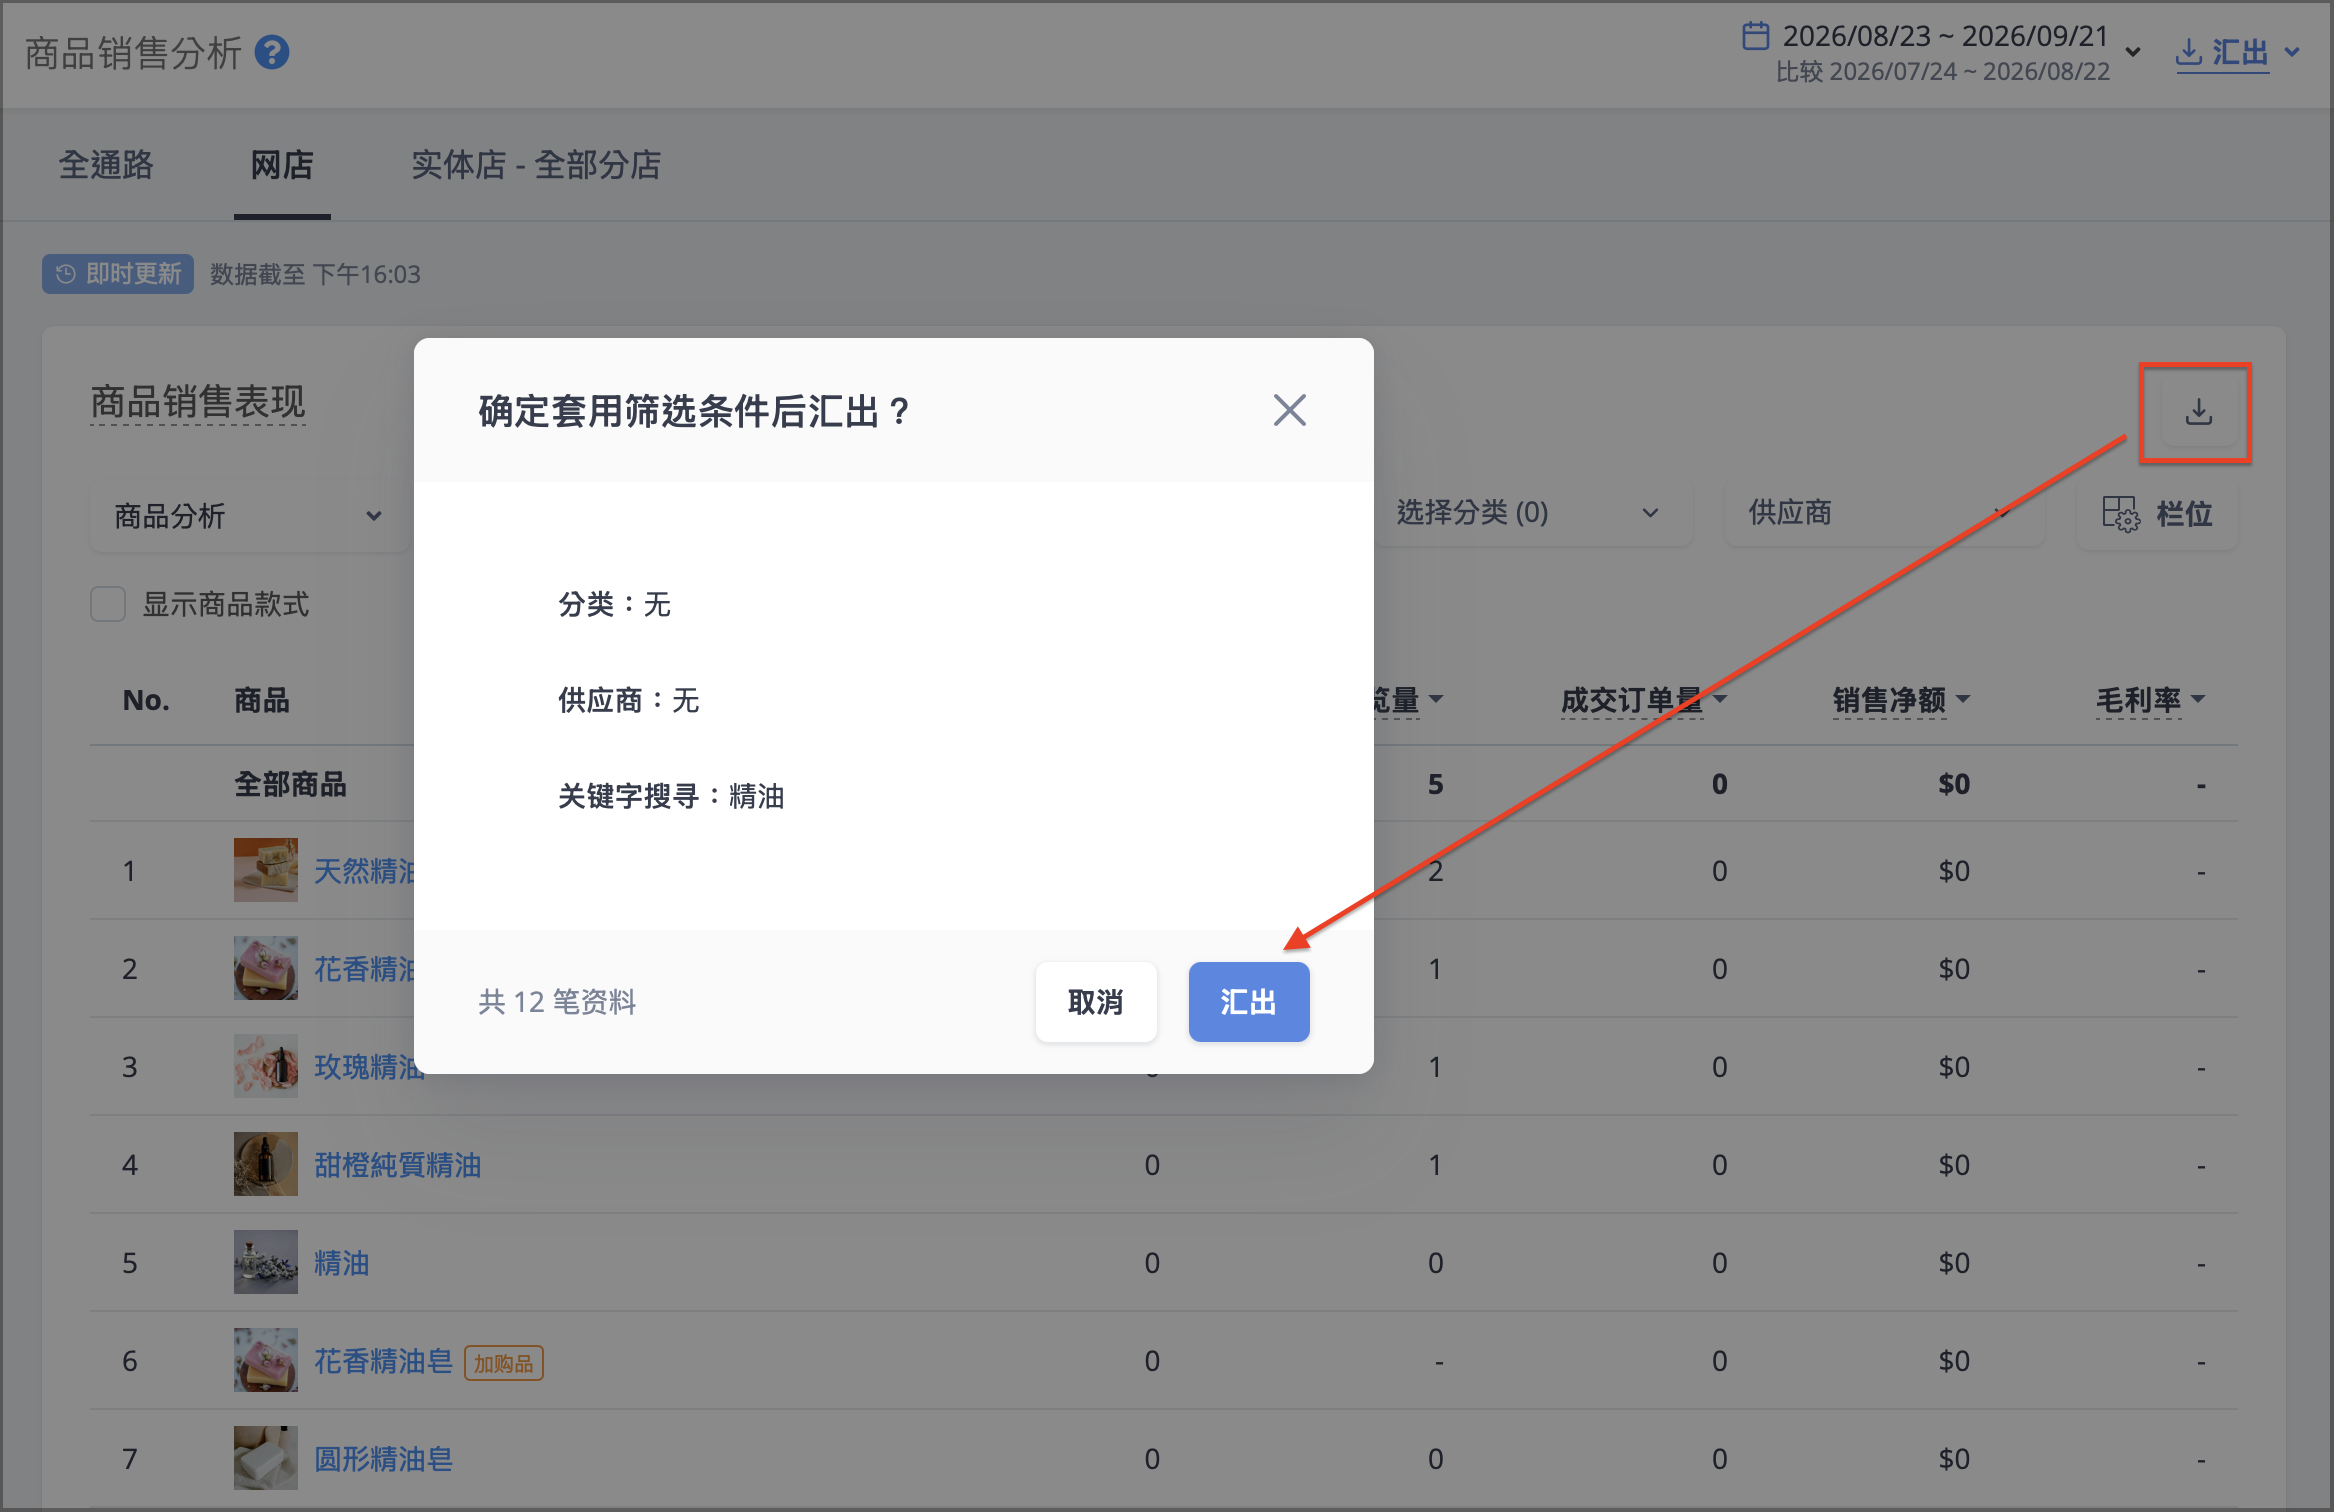Click the 关键字搜寻：精油 line

click(671, 796)
